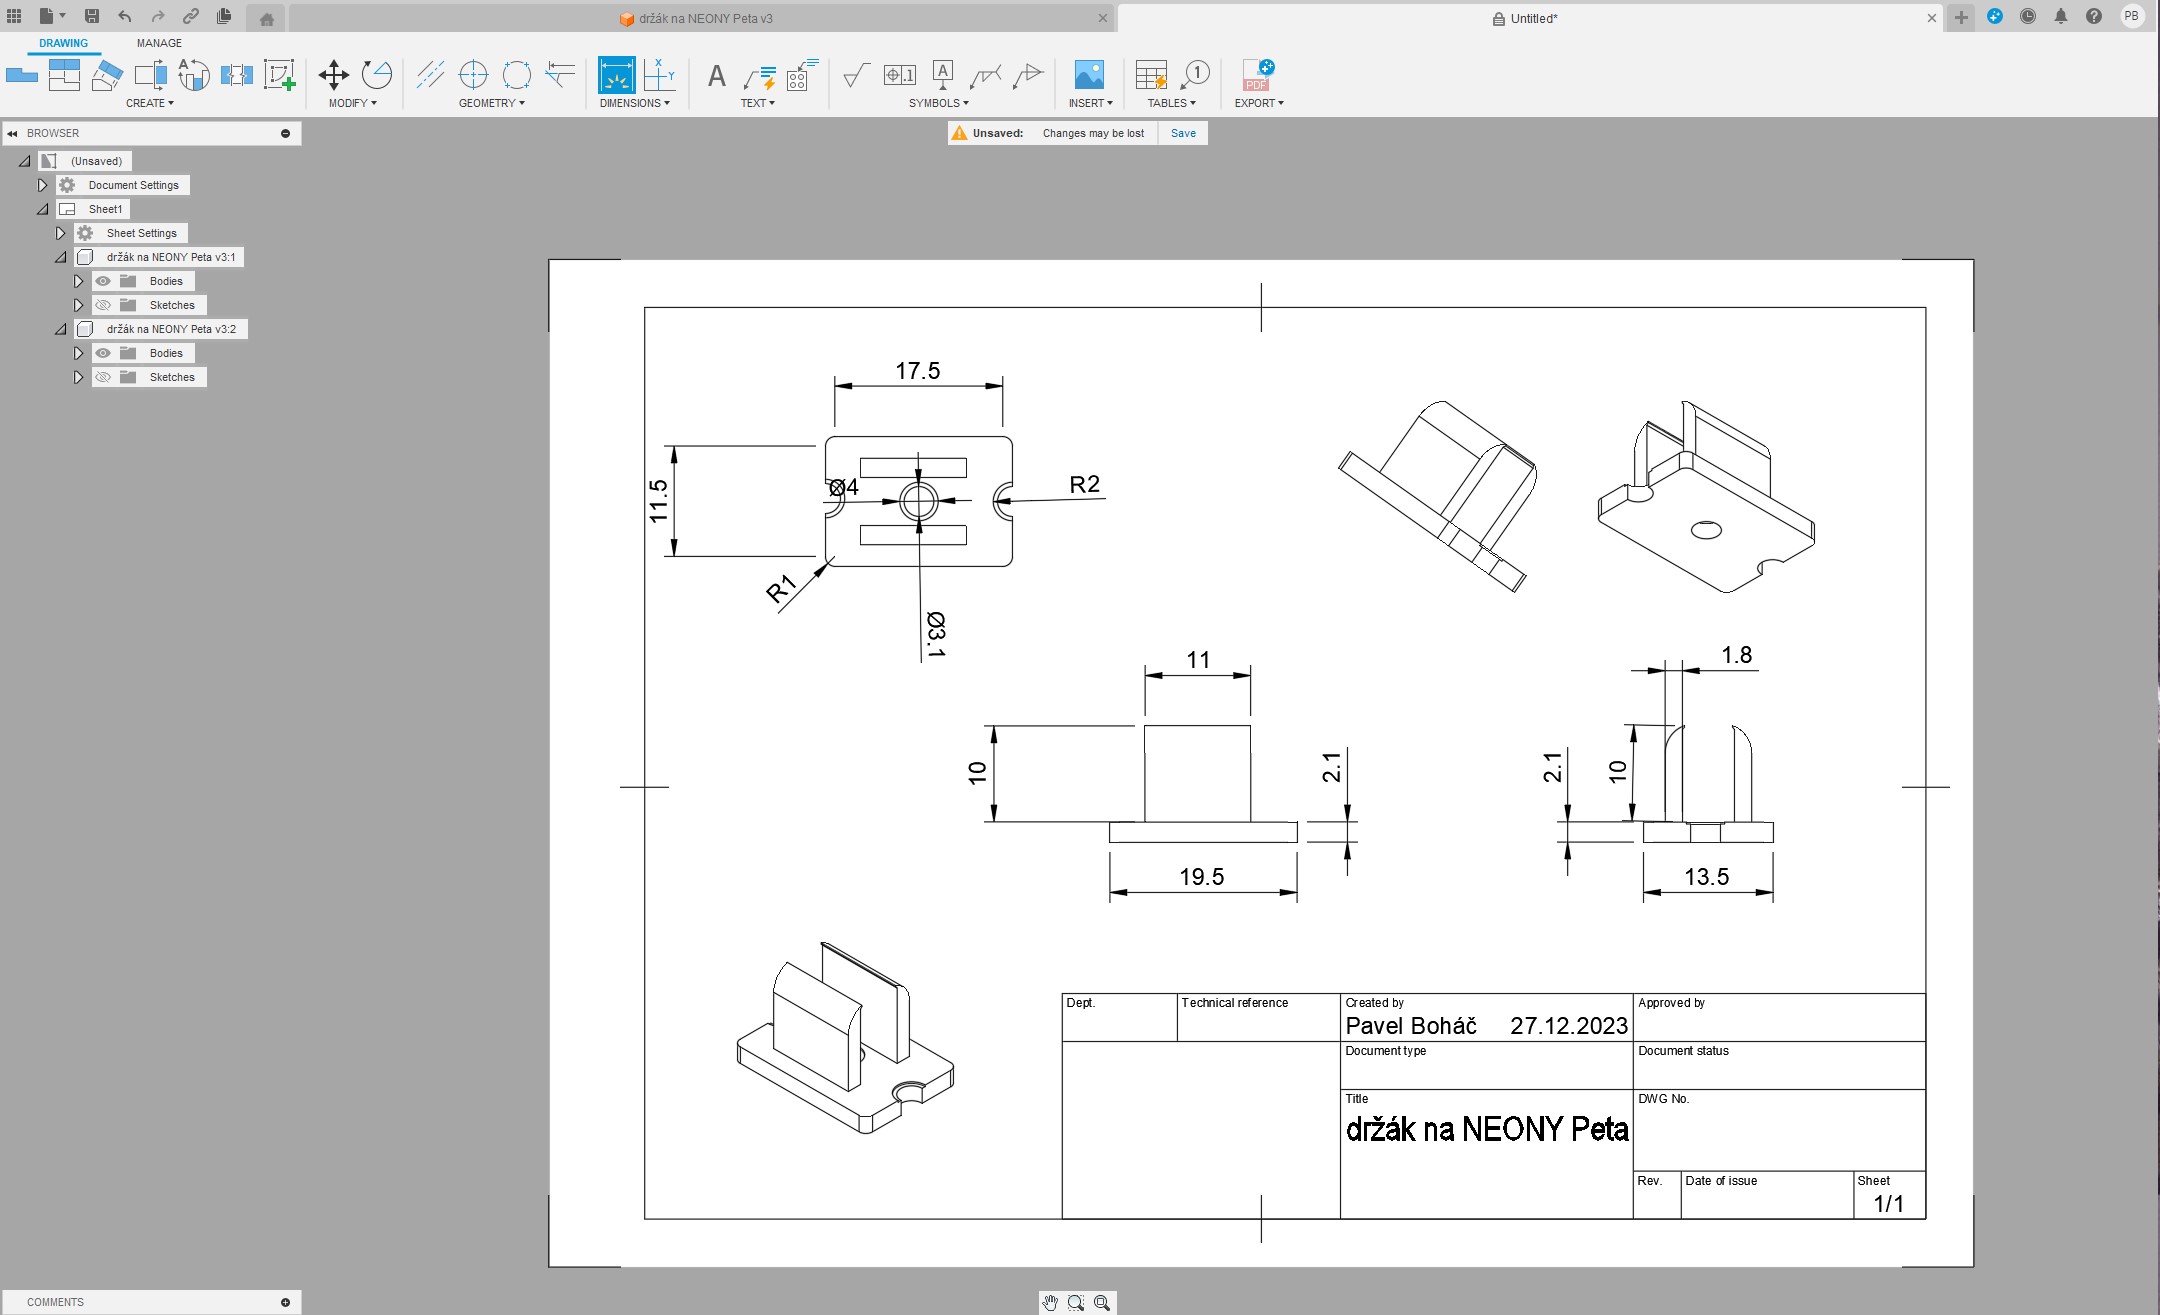
Task: Expand Document Settings tree node
Action: tap(42, 185)
